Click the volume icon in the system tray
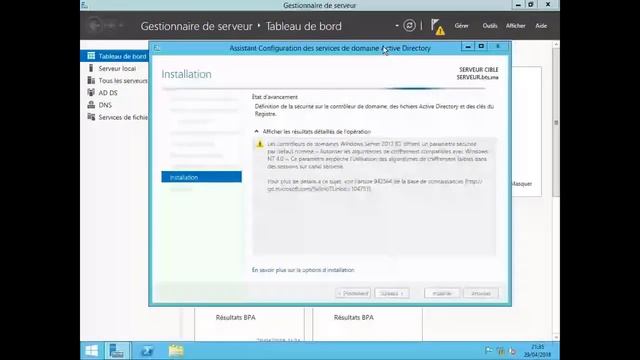 point(513,351)
